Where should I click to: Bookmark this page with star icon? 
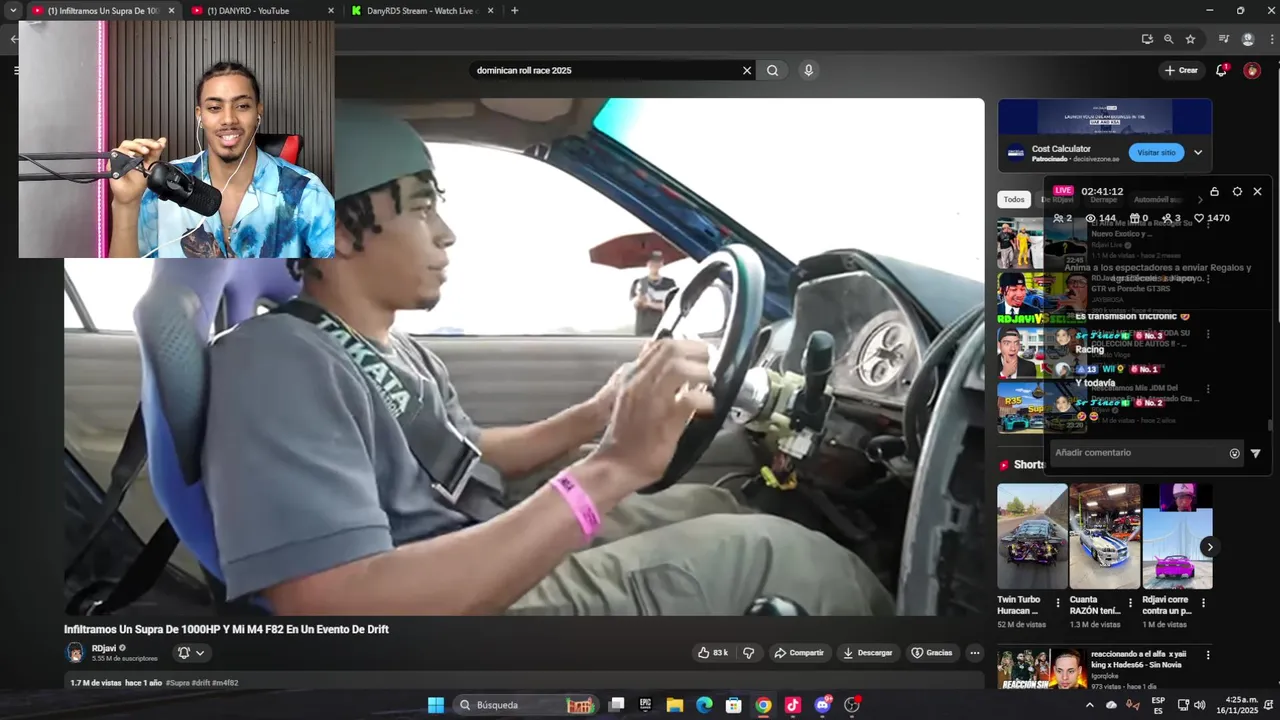(1190, 39)
